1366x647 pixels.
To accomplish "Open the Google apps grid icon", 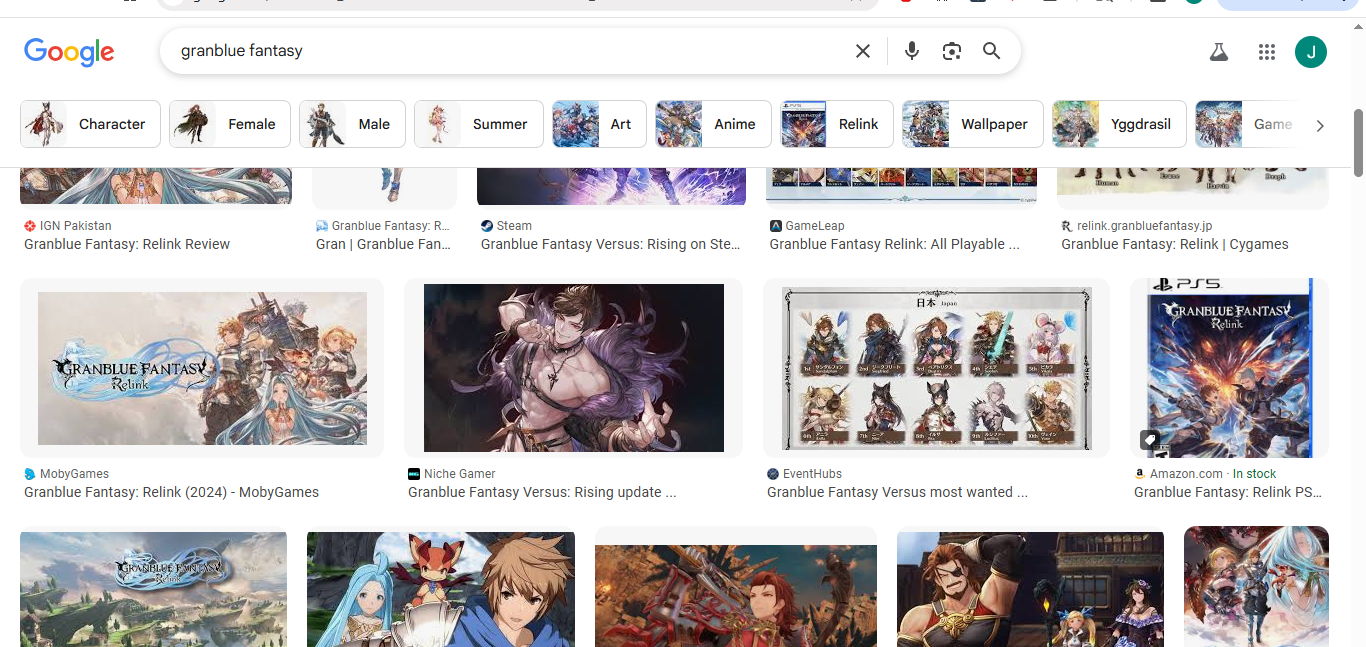I will point(1267,52).
